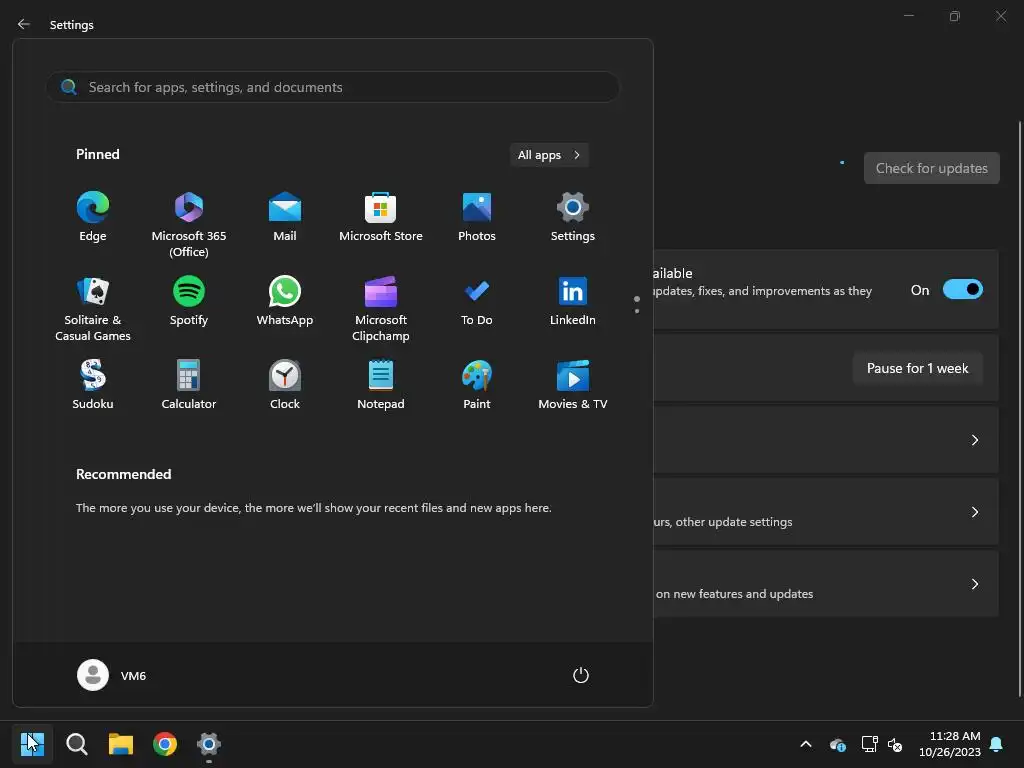
Task: Launch Microsoft 365 (Office) app
Action: point(189,225)
